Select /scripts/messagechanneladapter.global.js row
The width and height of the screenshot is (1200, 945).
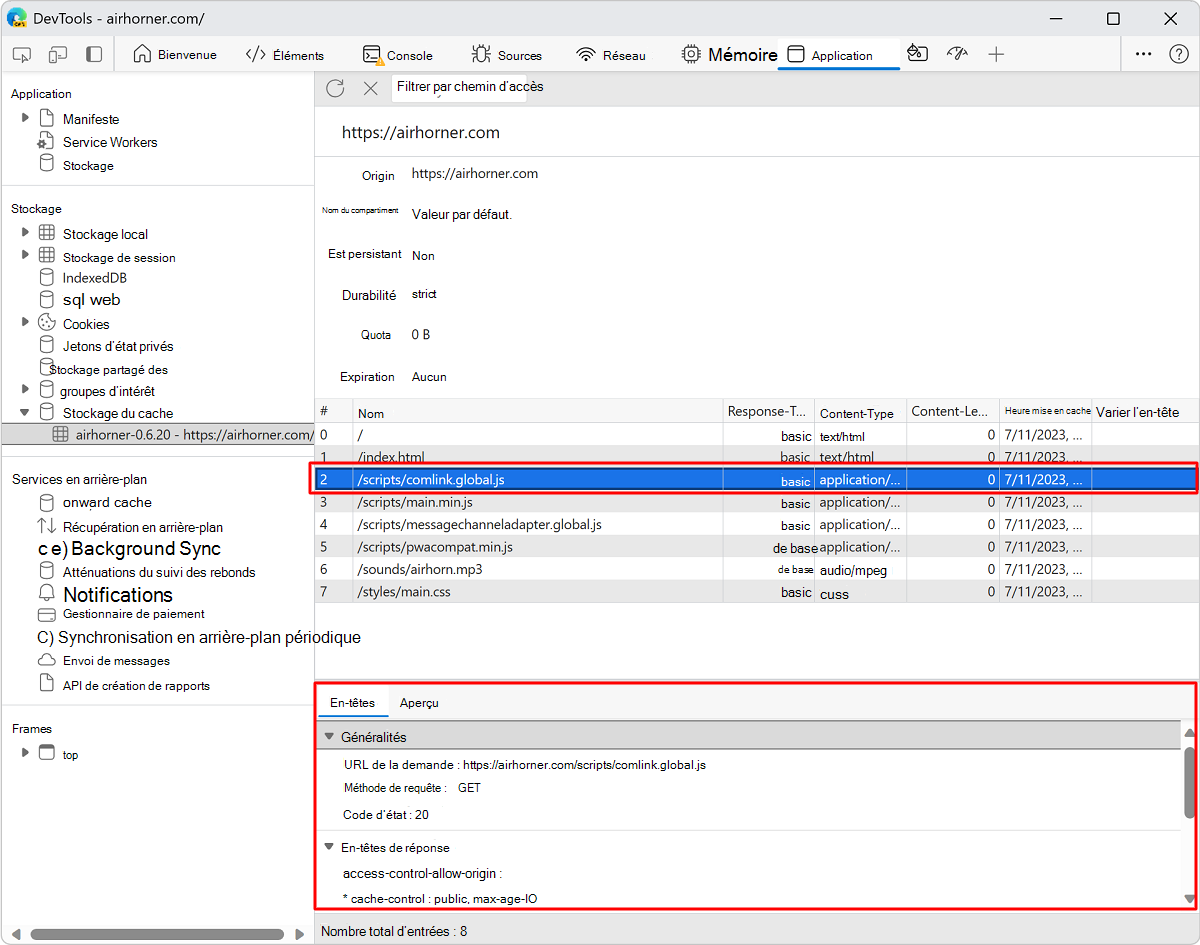pyautogui.click(x=757, y=524)
